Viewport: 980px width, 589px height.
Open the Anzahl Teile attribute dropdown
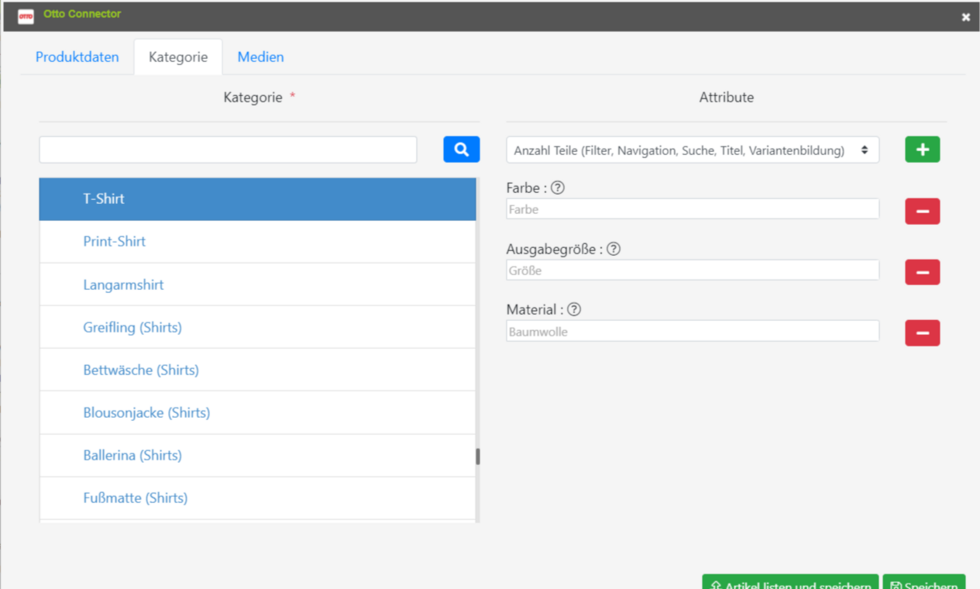692,150
